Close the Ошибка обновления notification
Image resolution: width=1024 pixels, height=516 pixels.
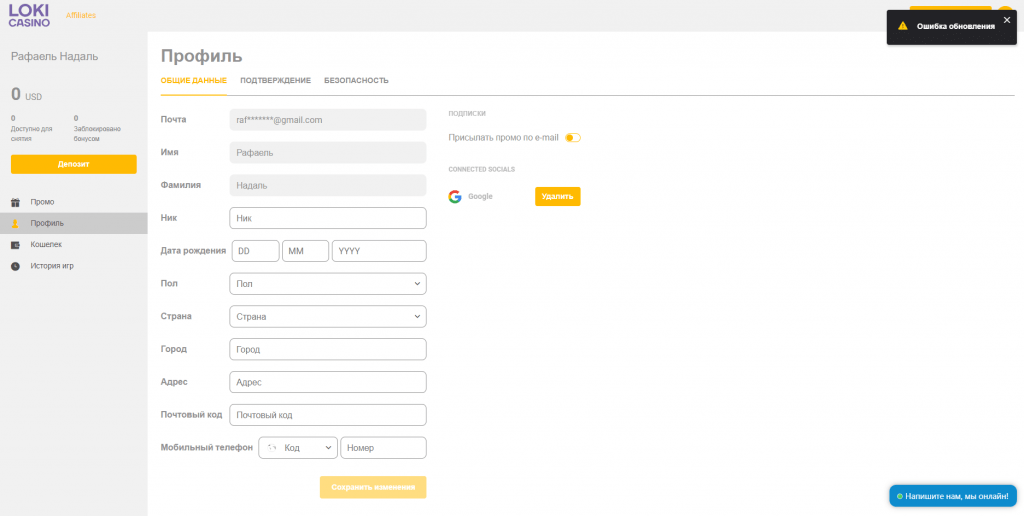tap(1006, 20)
